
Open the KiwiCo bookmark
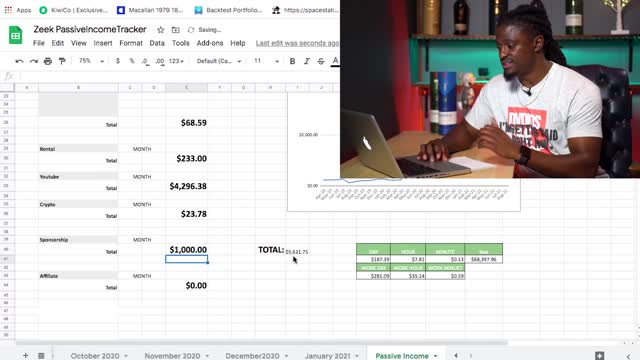[x=74, y=10]
